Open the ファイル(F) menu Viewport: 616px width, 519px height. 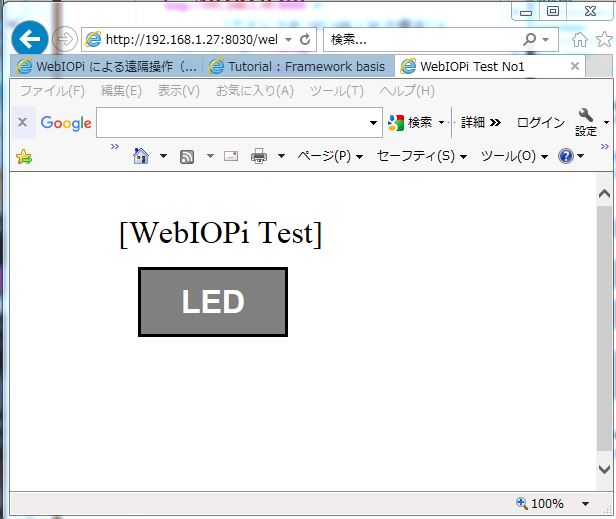click(52, 91)
